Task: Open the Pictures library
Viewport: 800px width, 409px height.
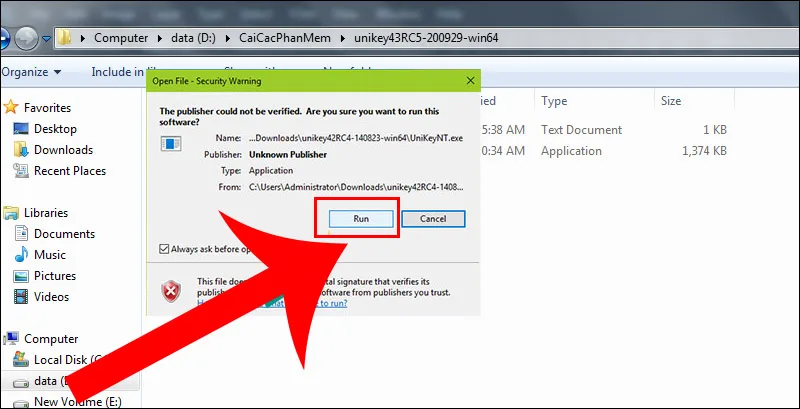Action: pos(56,276)
